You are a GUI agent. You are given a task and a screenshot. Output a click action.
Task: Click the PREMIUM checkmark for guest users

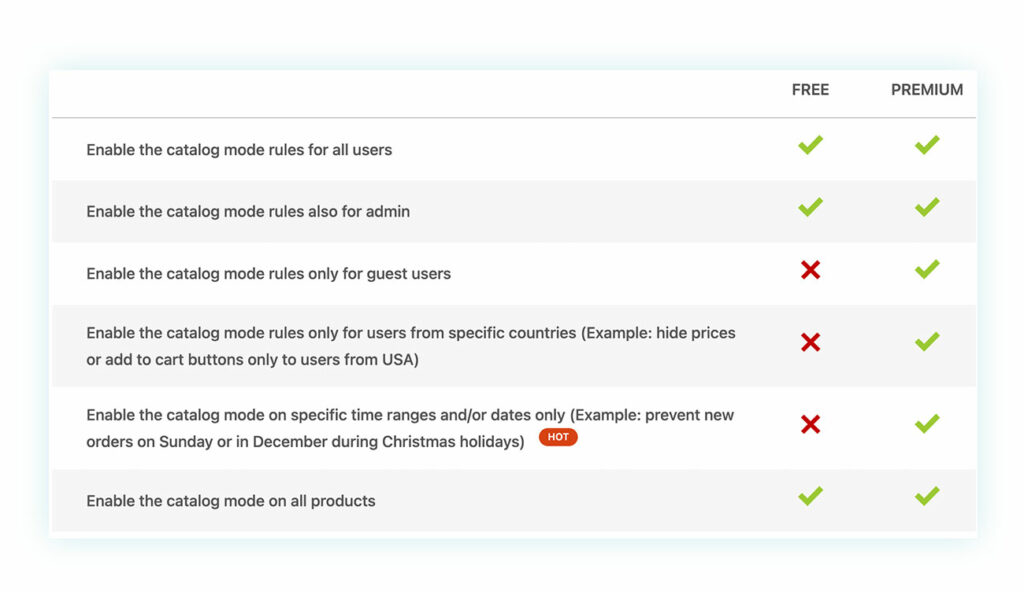[x=927, y=269]
